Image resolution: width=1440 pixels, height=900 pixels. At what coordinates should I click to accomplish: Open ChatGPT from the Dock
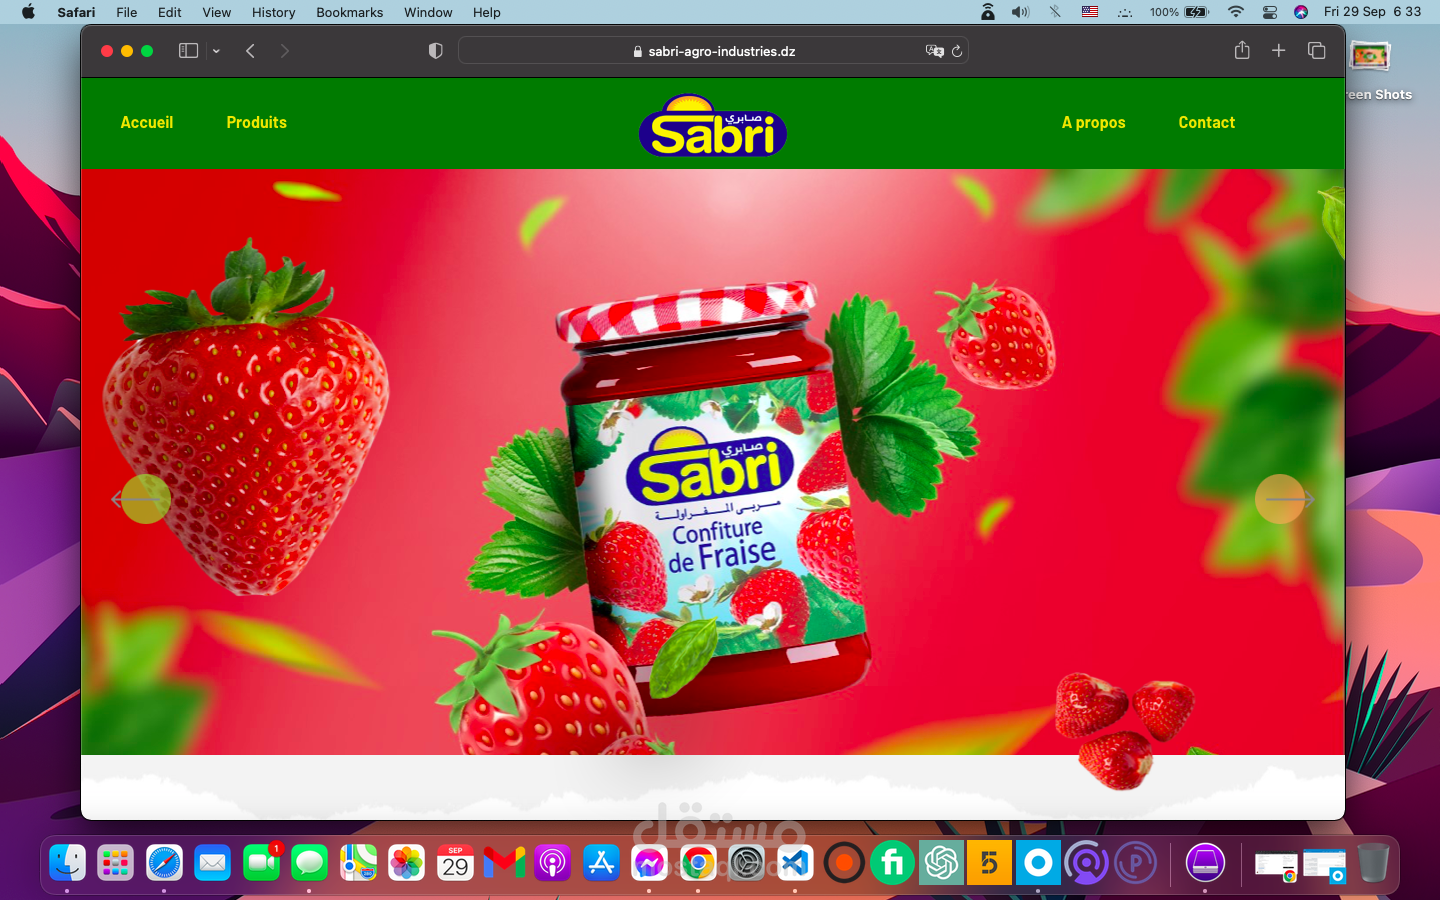[941, 863]
